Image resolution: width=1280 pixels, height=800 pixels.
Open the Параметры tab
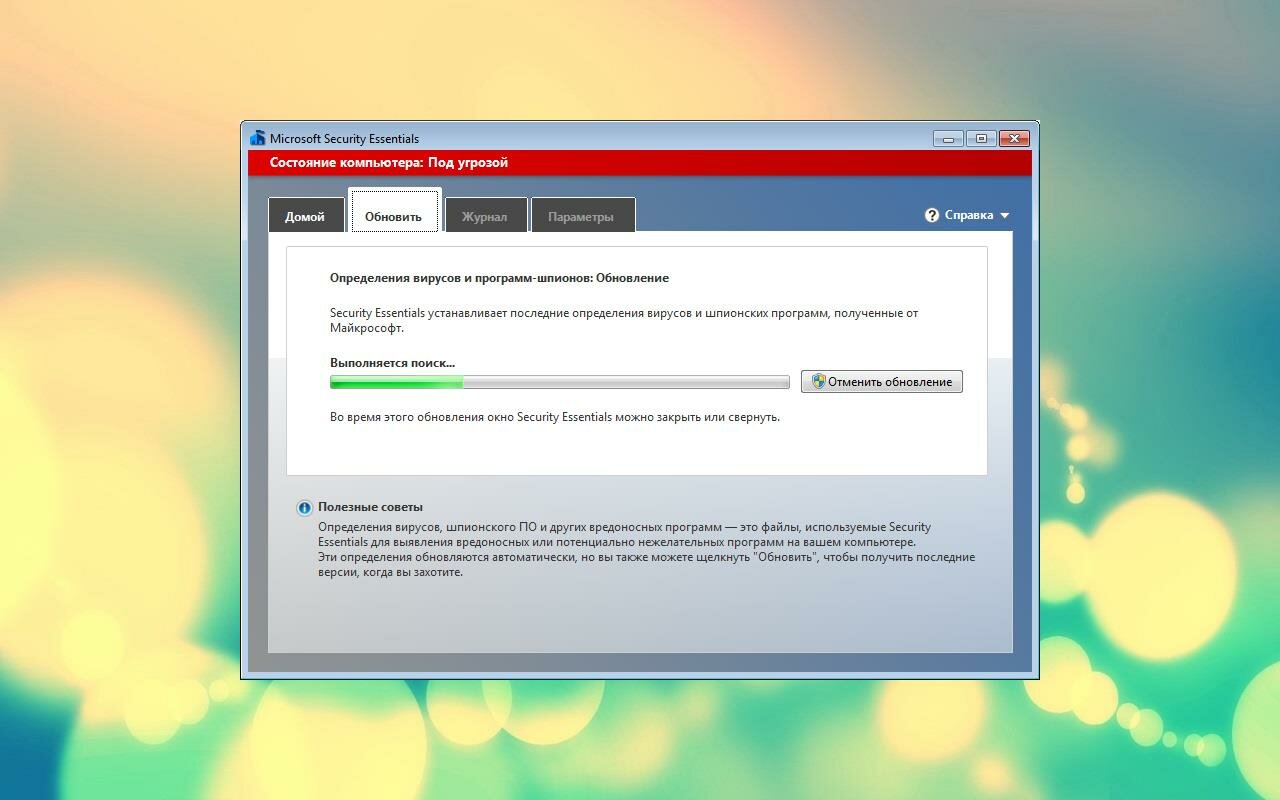581,215
